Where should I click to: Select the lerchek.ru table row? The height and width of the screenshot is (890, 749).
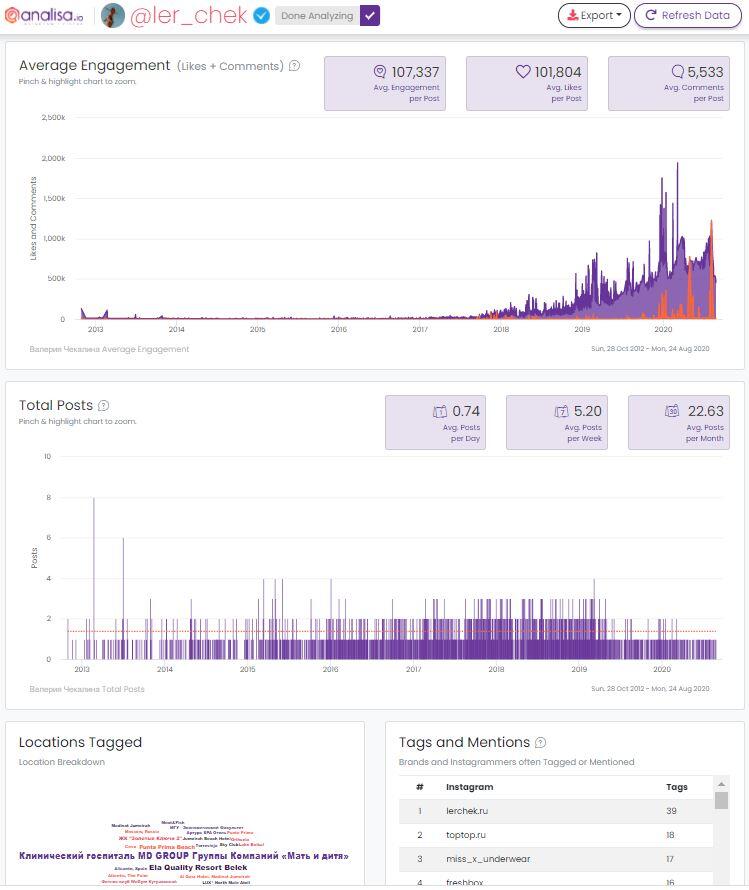click(x=556, y=811)
